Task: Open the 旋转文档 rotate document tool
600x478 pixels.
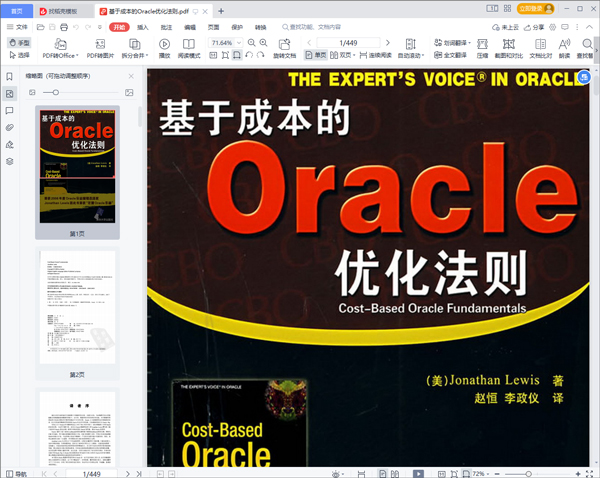Action: tap(284, 48)
